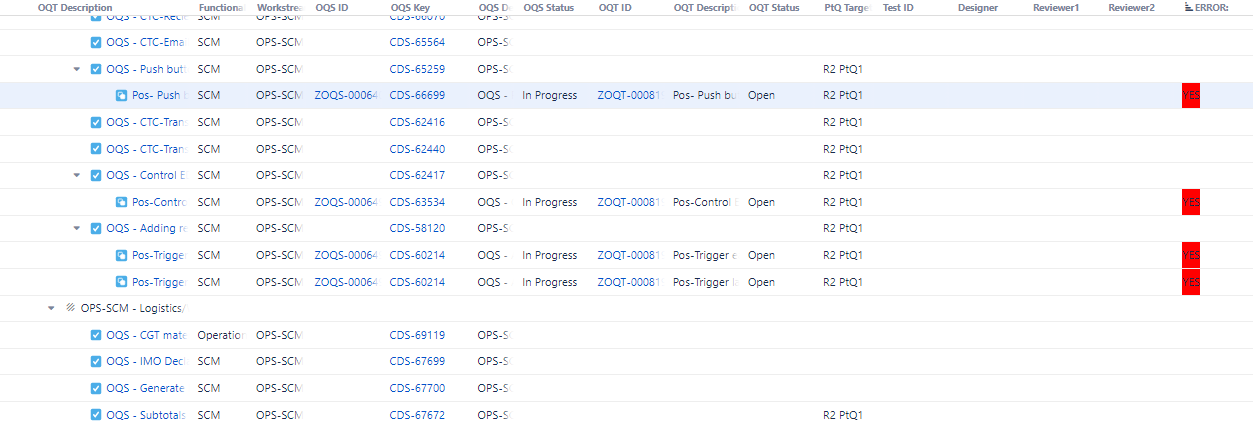Open the ZOQS-0006 link in the CDS-66699 row
Image resolution: width=1253 pixels, height=427 pixels.
[x=346, y=96]
